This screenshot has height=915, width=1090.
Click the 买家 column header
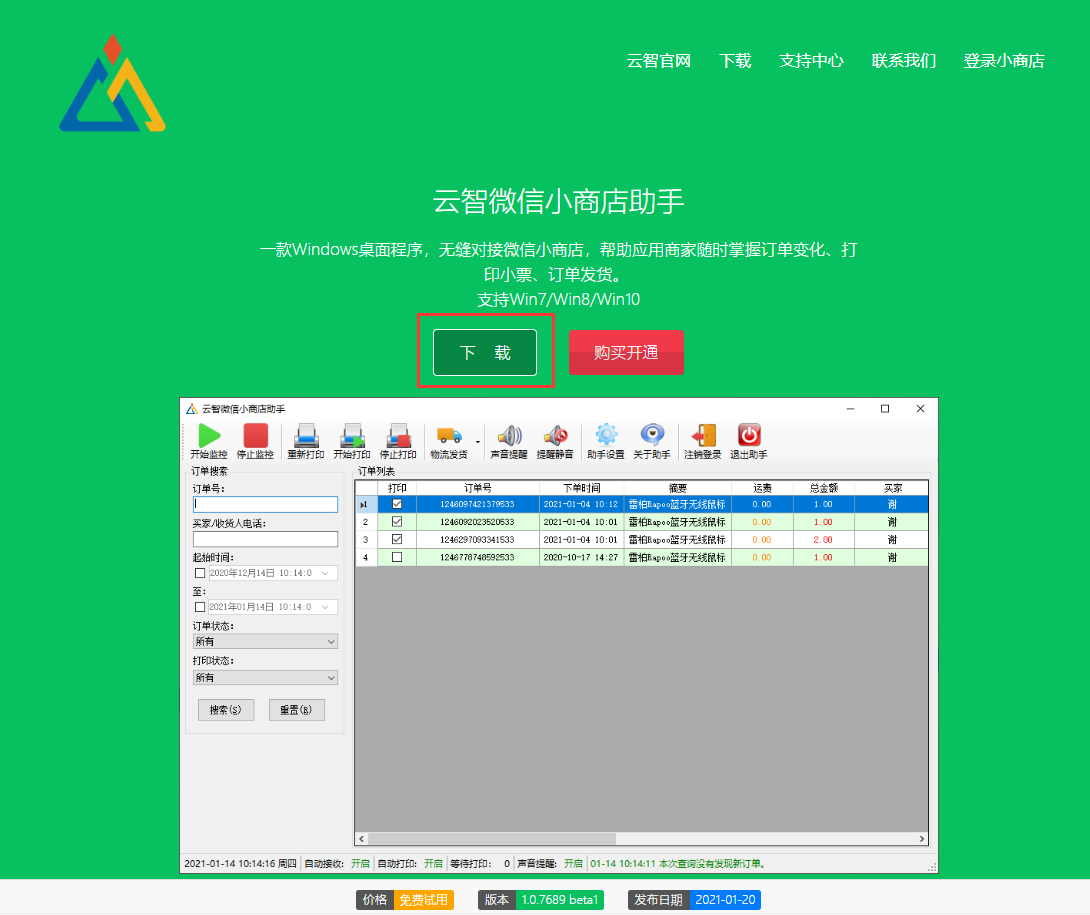(892, 488)
